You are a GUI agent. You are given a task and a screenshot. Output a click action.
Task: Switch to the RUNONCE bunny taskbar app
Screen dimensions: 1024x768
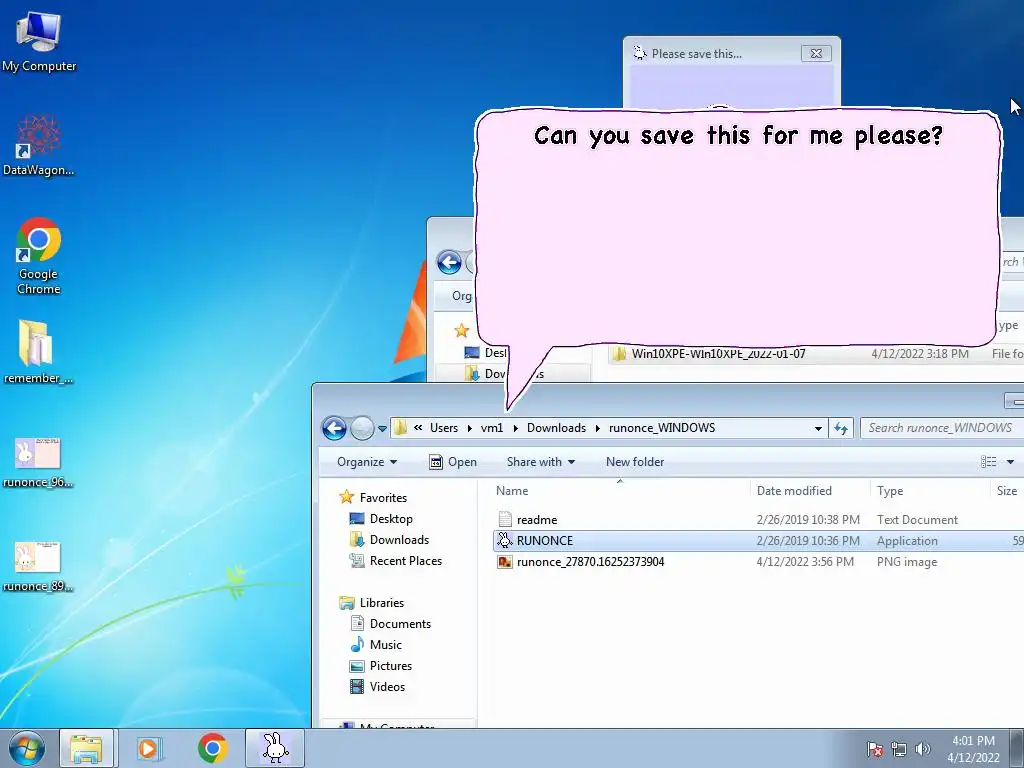point(275,748)
